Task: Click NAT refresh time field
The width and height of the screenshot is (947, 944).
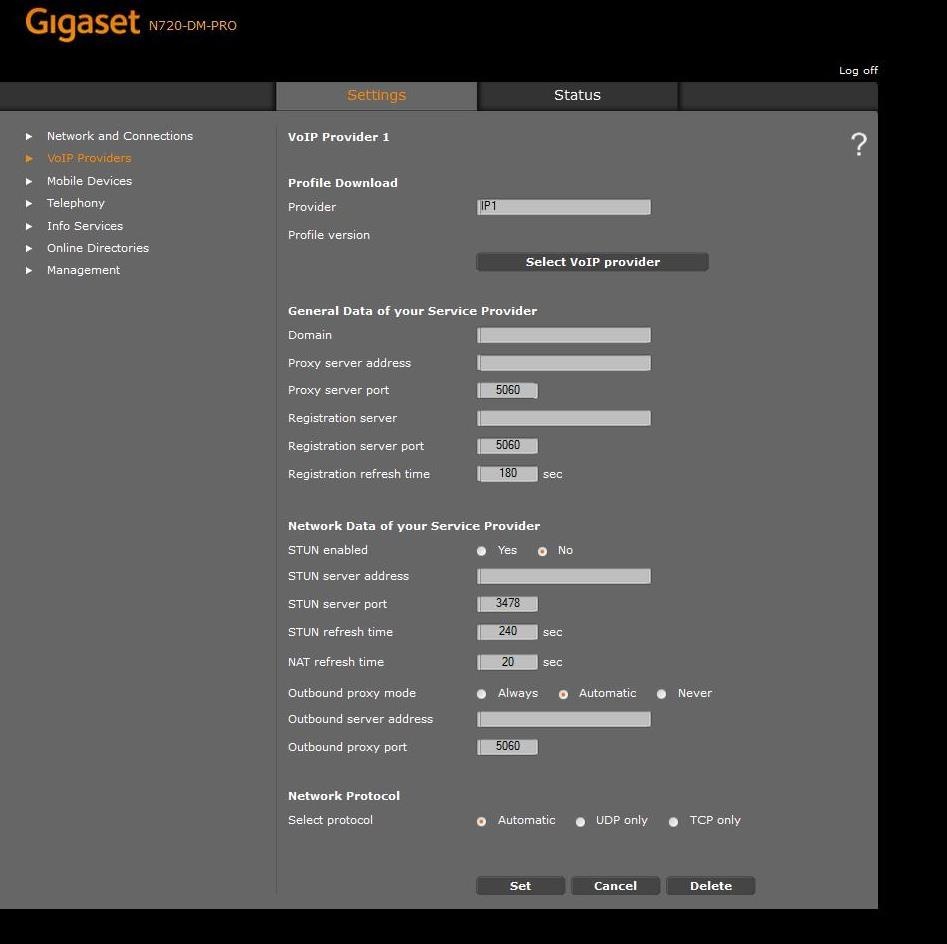Action: tap(507, 662)
